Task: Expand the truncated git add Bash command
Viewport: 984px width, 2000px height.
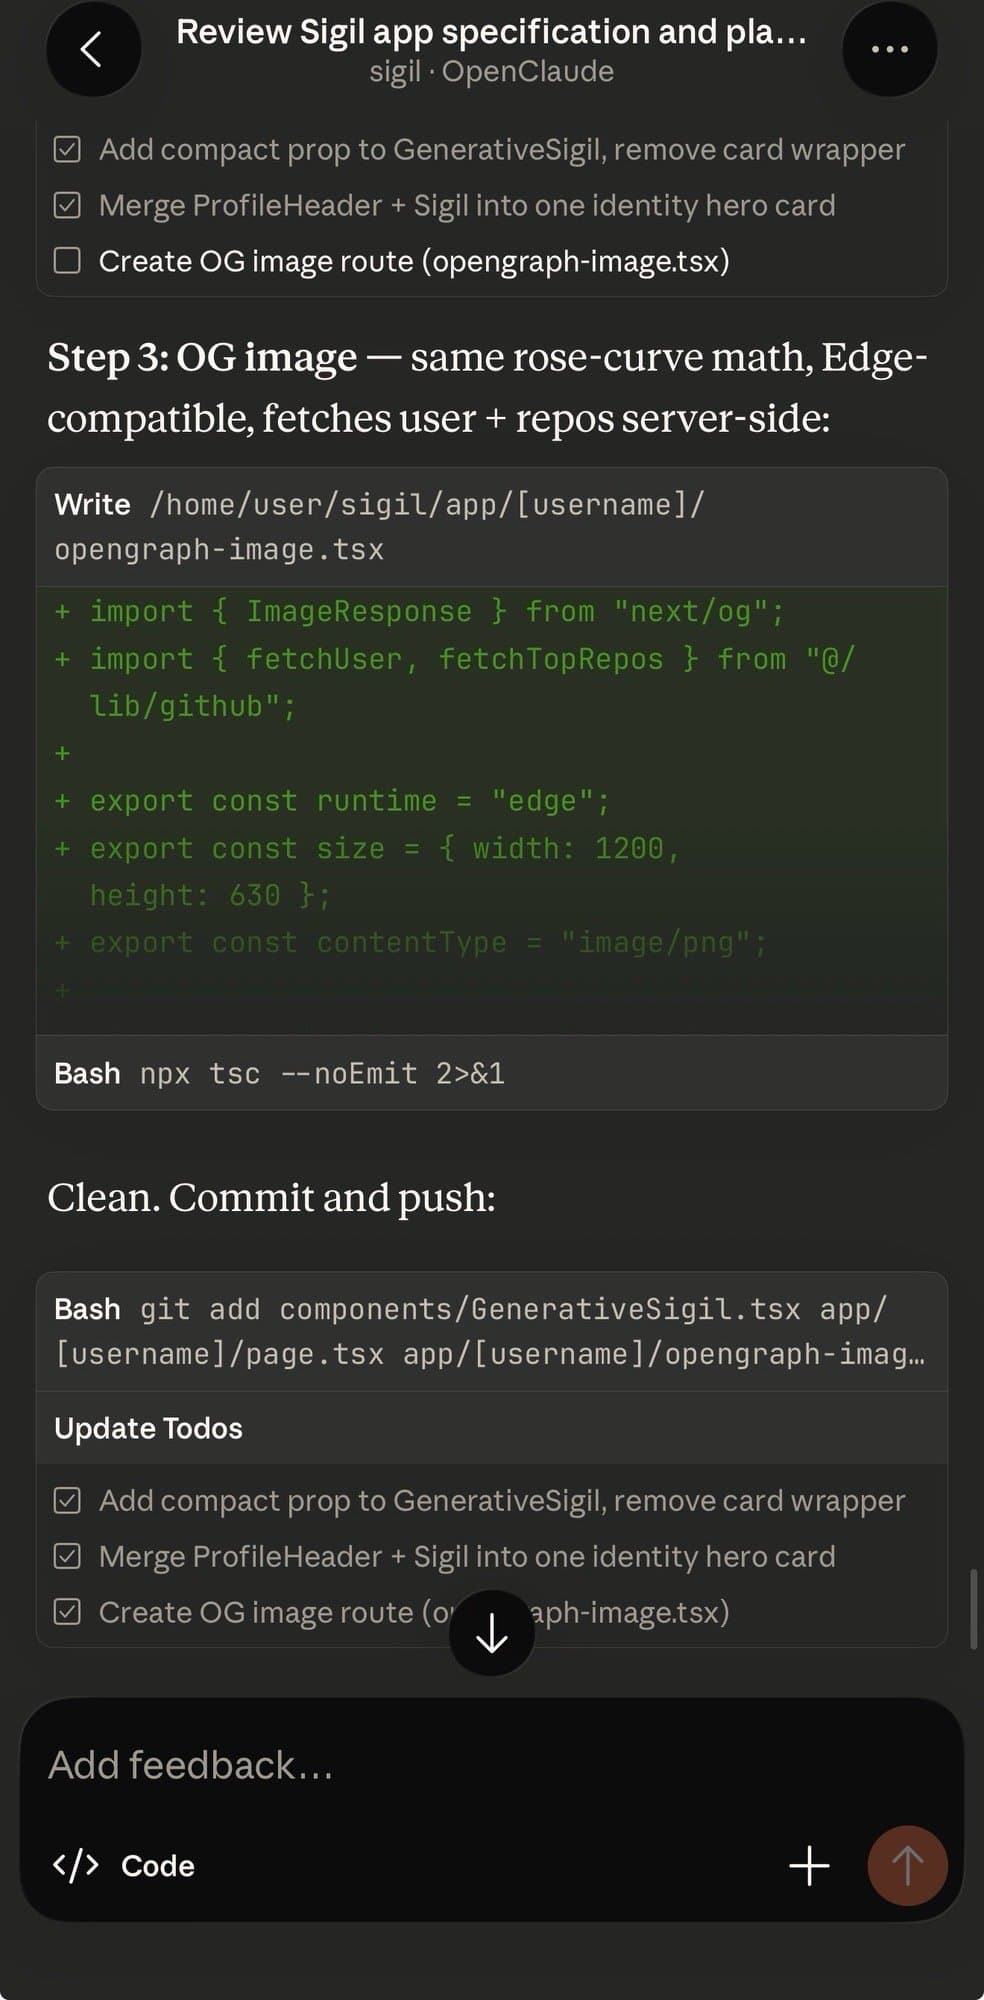Action: [490, 1332]
